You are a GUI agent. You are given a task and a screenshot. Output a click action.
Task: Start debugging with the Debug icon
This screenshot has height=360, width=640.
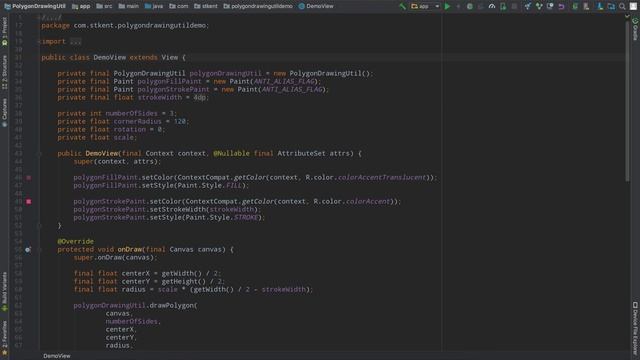coord(470,7)
